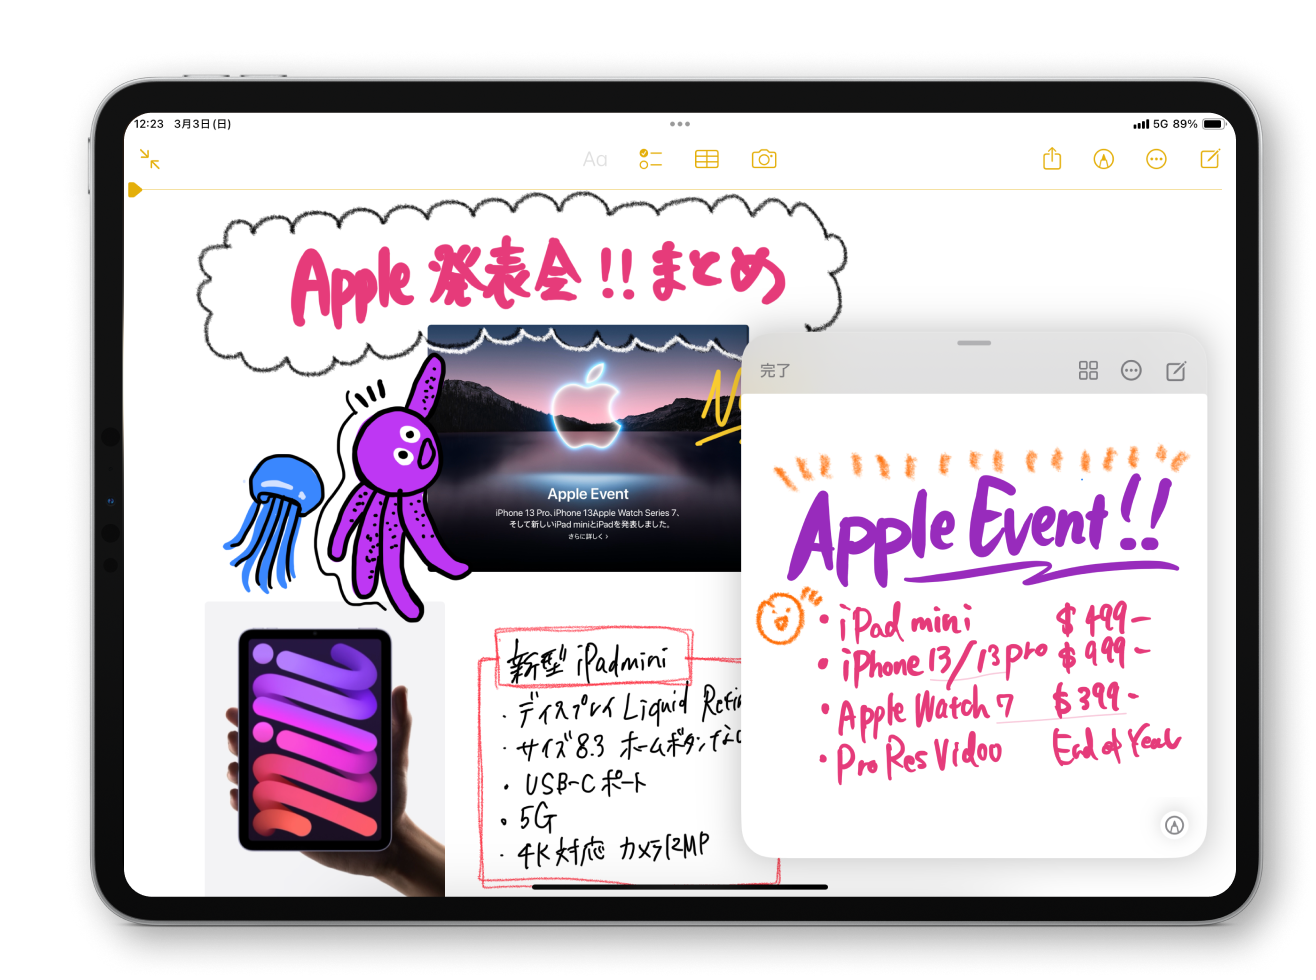Enable Markup pen in the main note toolbar
Viewport: 1316px width, 980px height.
(x=1104, y=159)
